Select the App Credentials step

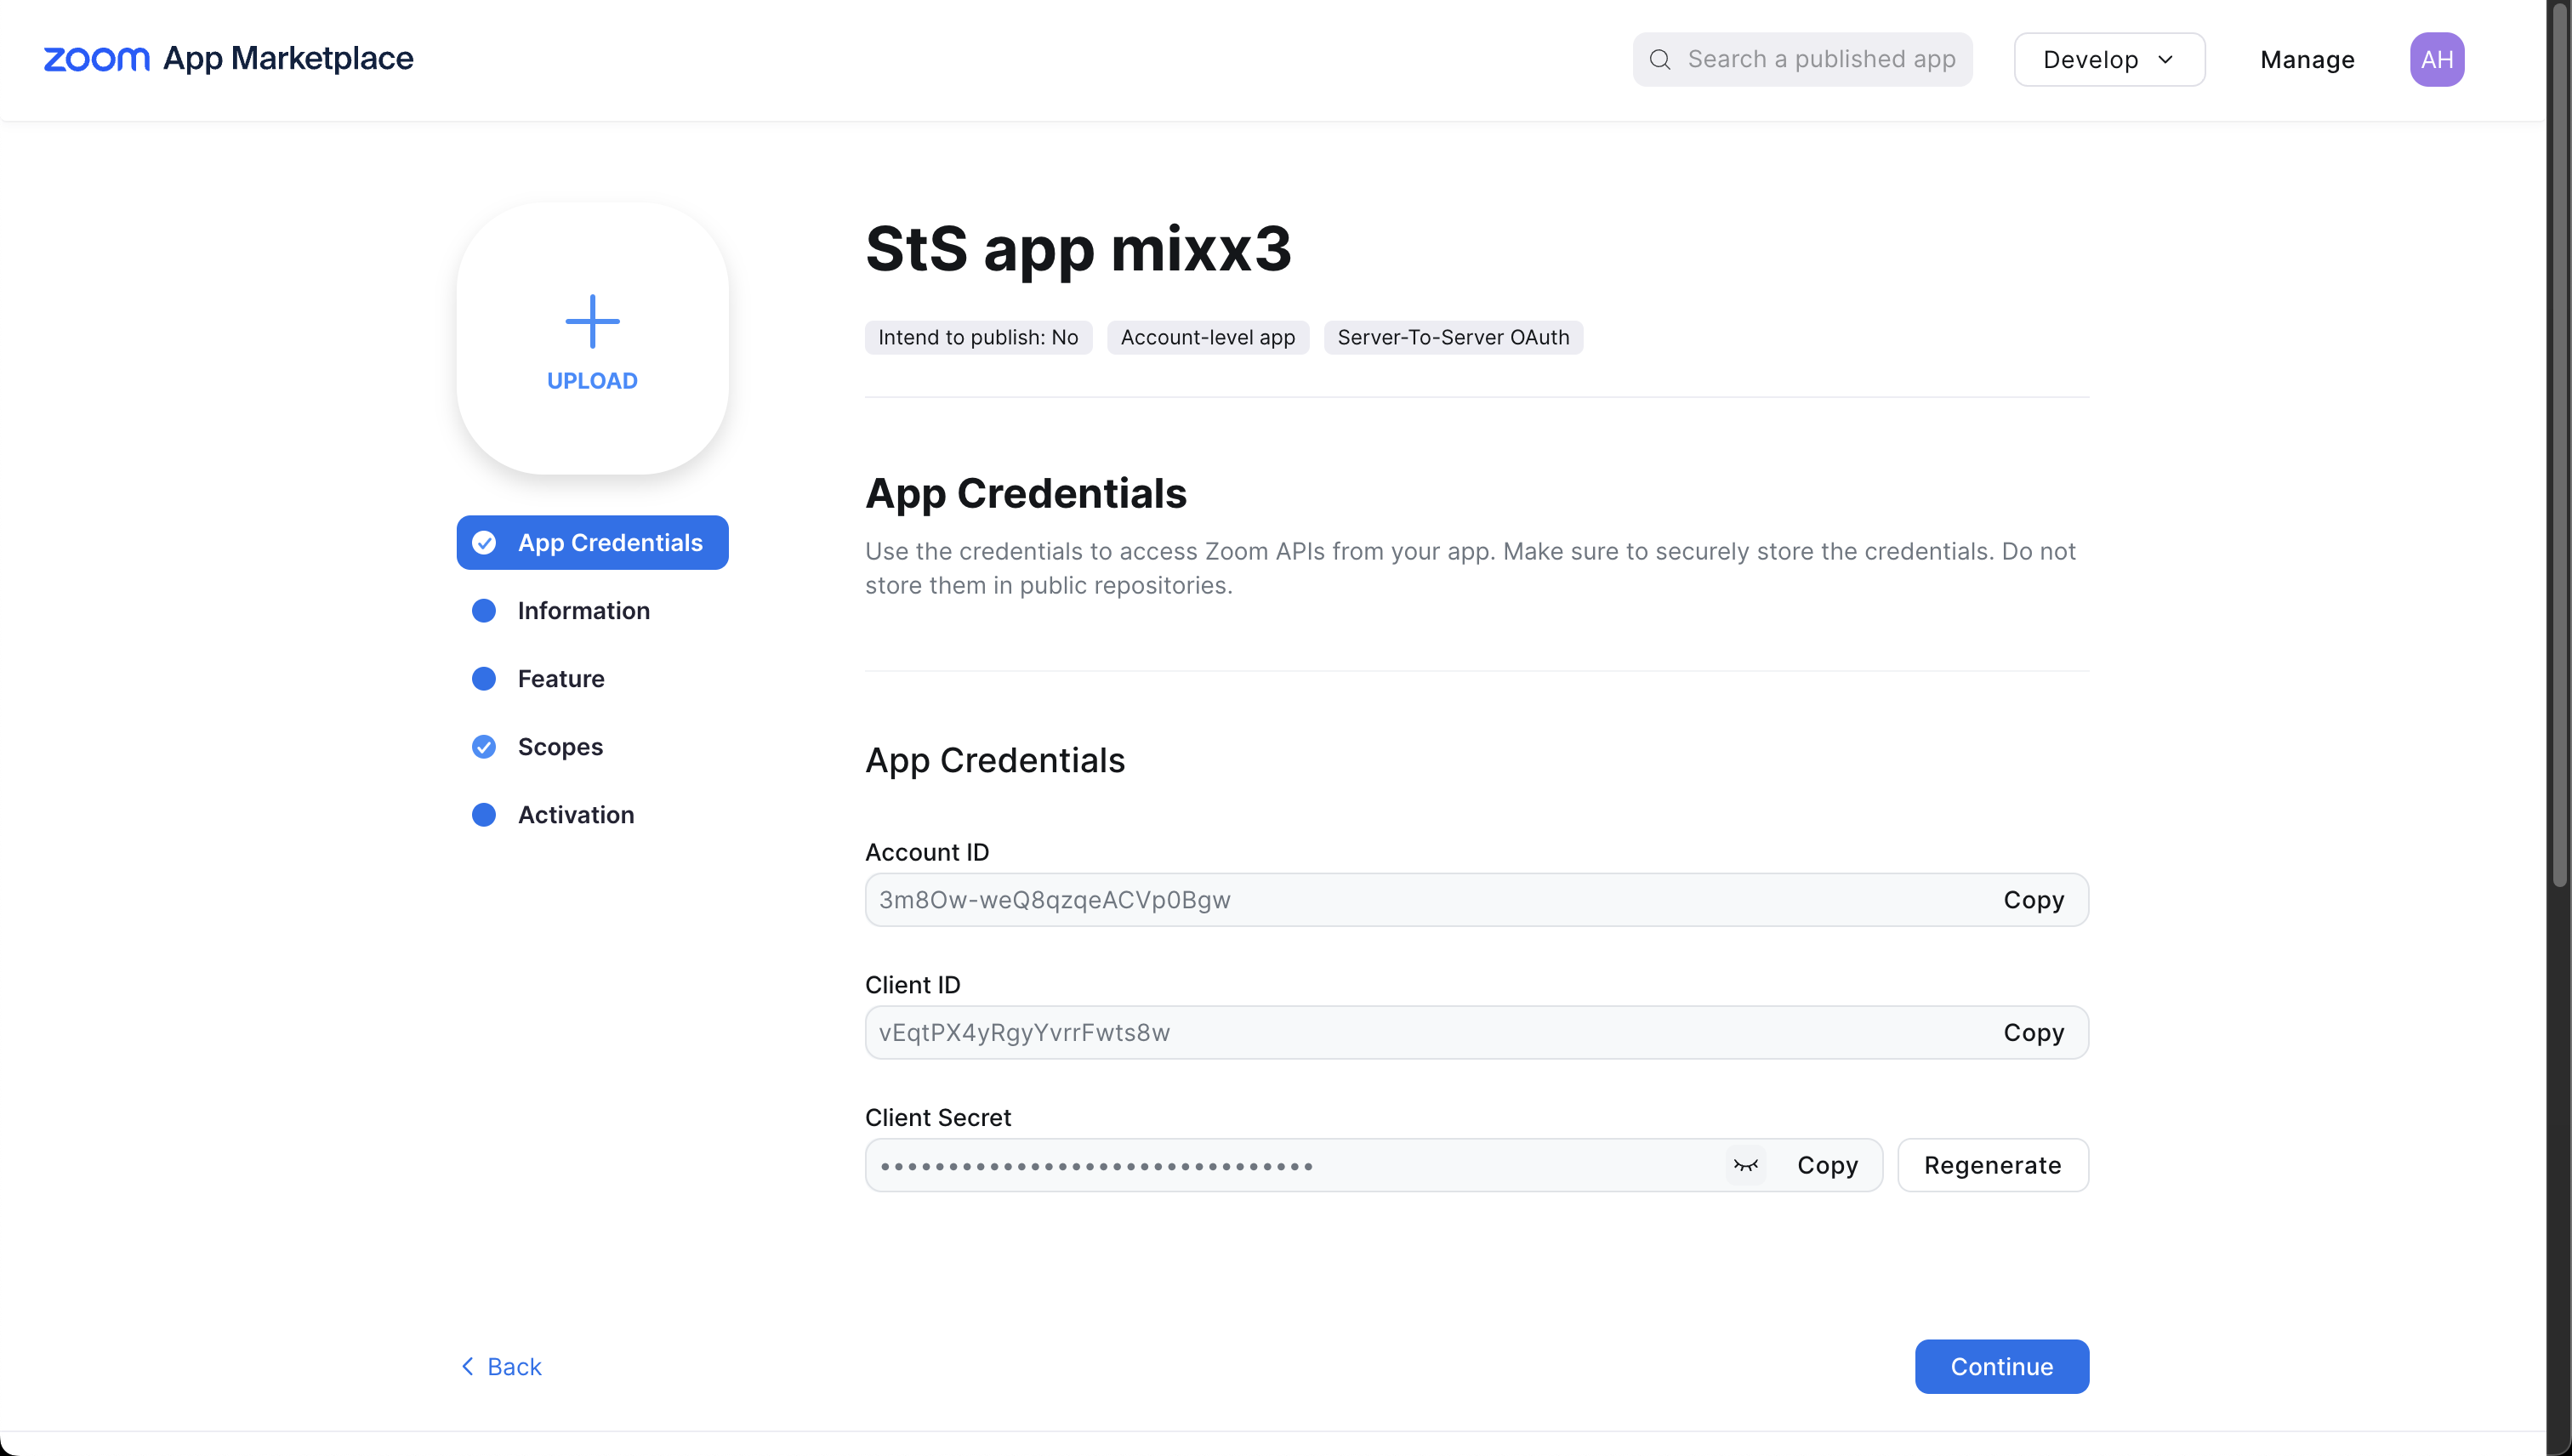point(592,543)
